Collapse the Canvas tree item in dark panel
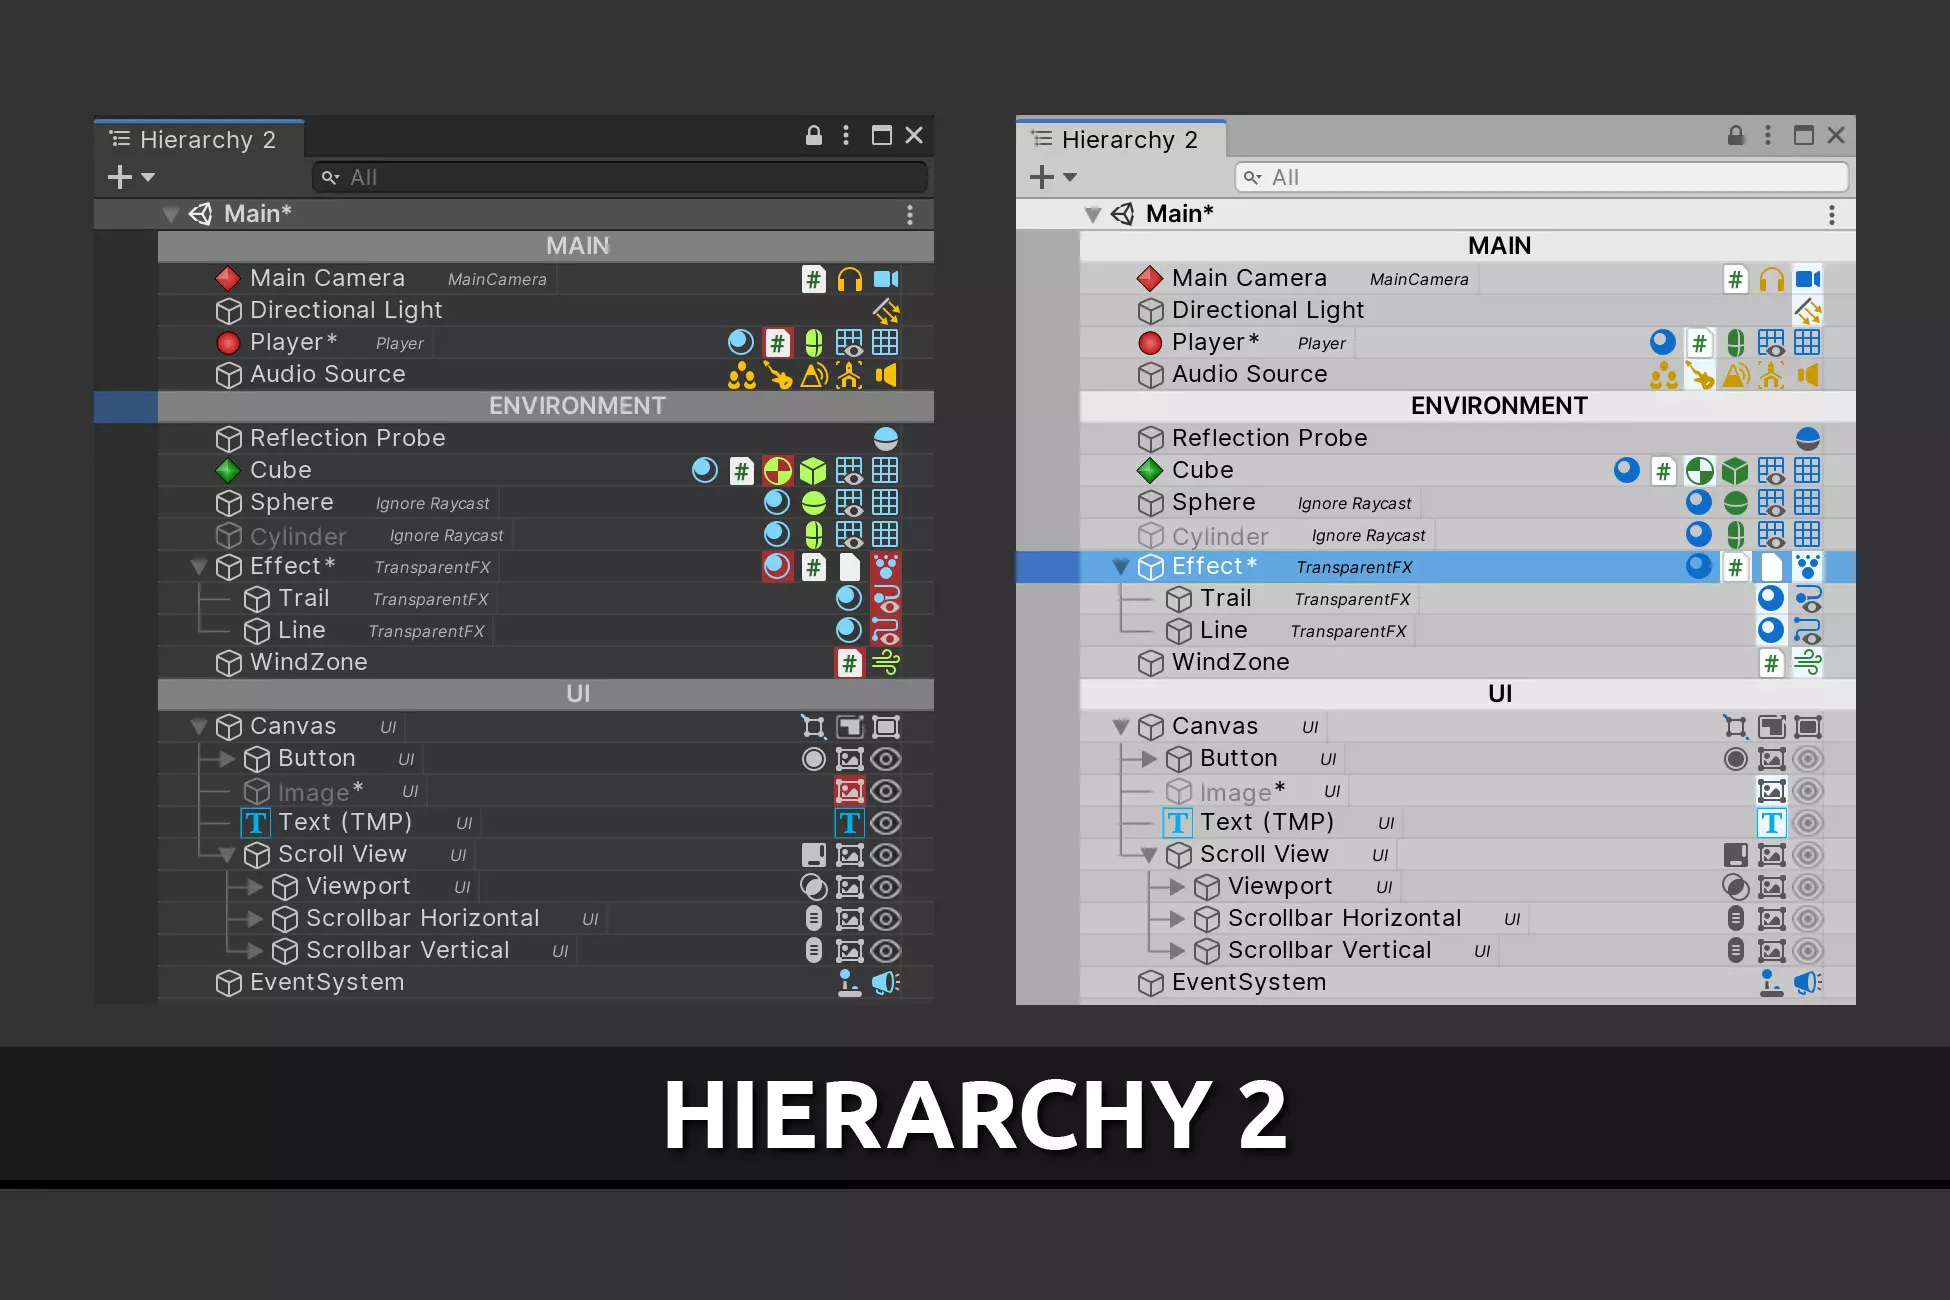 coord(199,727)
